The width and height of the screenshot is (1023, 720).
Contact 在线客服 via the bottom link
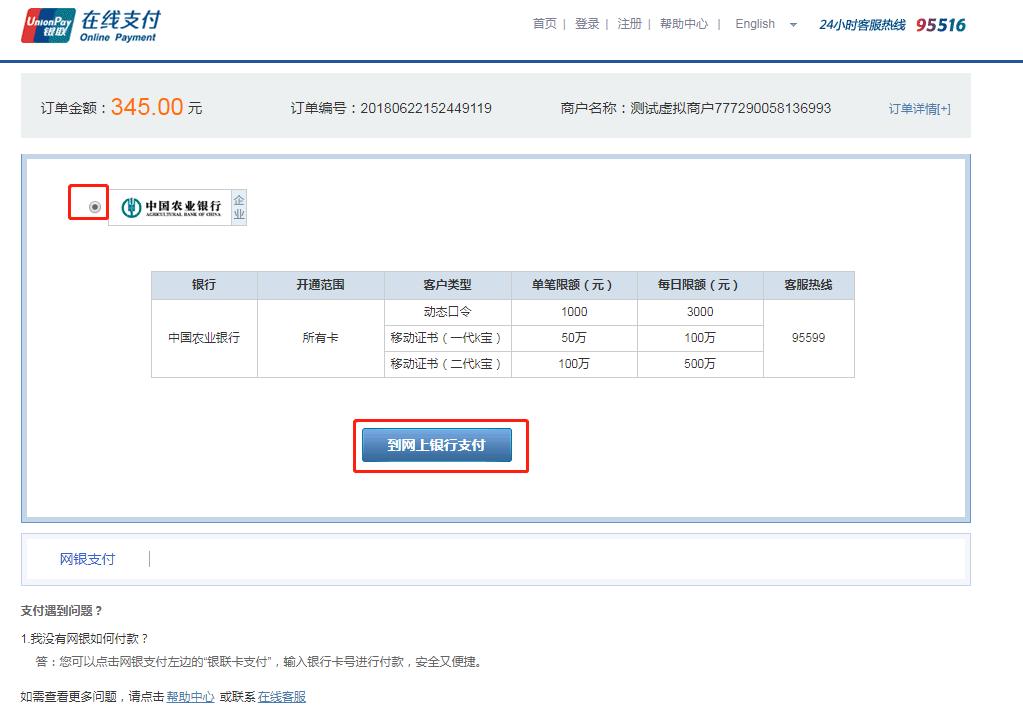click(282, 697)
